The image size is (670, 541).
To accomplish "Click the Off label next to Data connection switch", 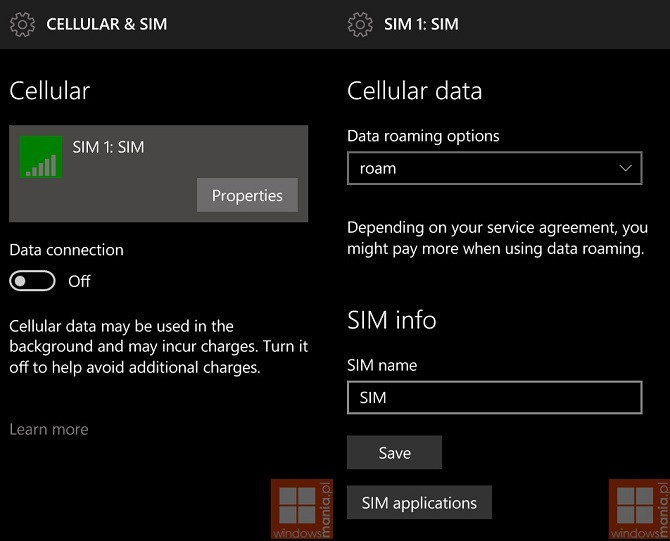I will click(79, 281).
